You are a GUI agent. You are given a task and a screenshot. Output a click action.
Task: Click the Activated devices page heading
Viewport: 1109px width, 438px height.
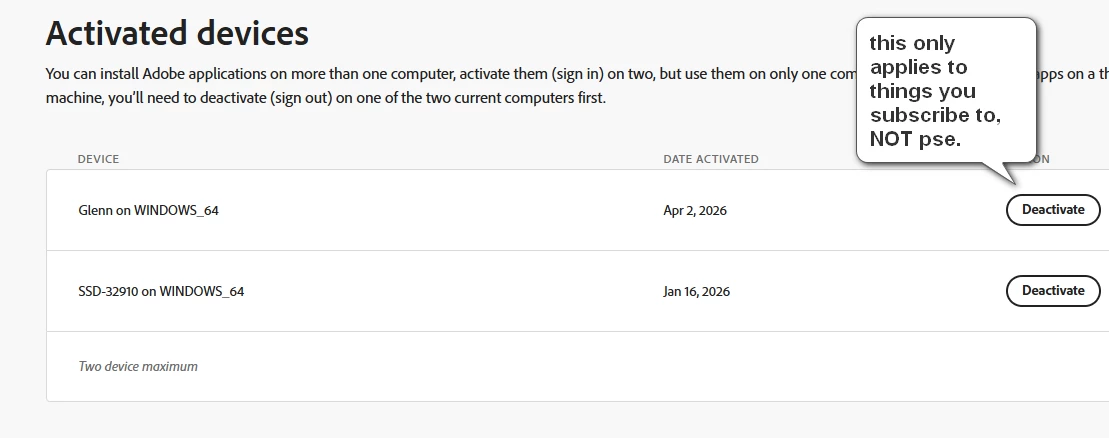pyautogui.click(x=177, y=33)
